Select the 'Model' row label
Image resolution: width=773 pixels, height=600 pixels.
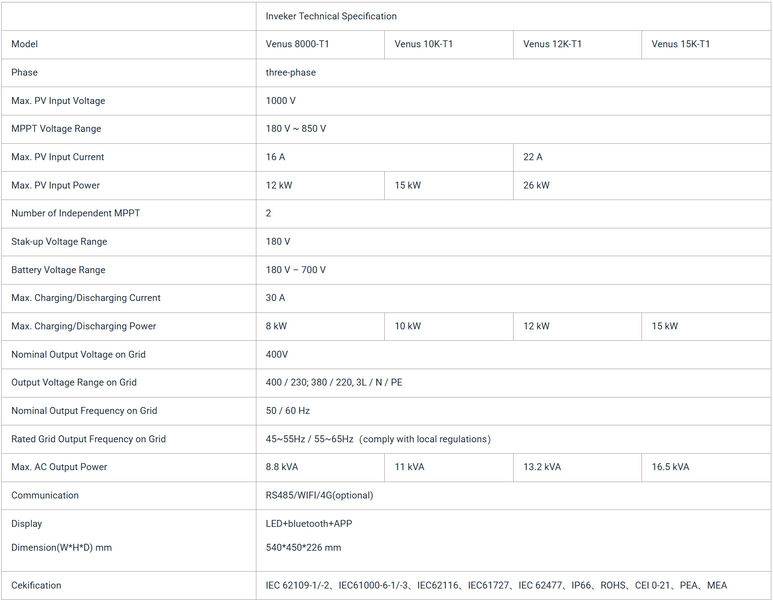pos(25,44)
